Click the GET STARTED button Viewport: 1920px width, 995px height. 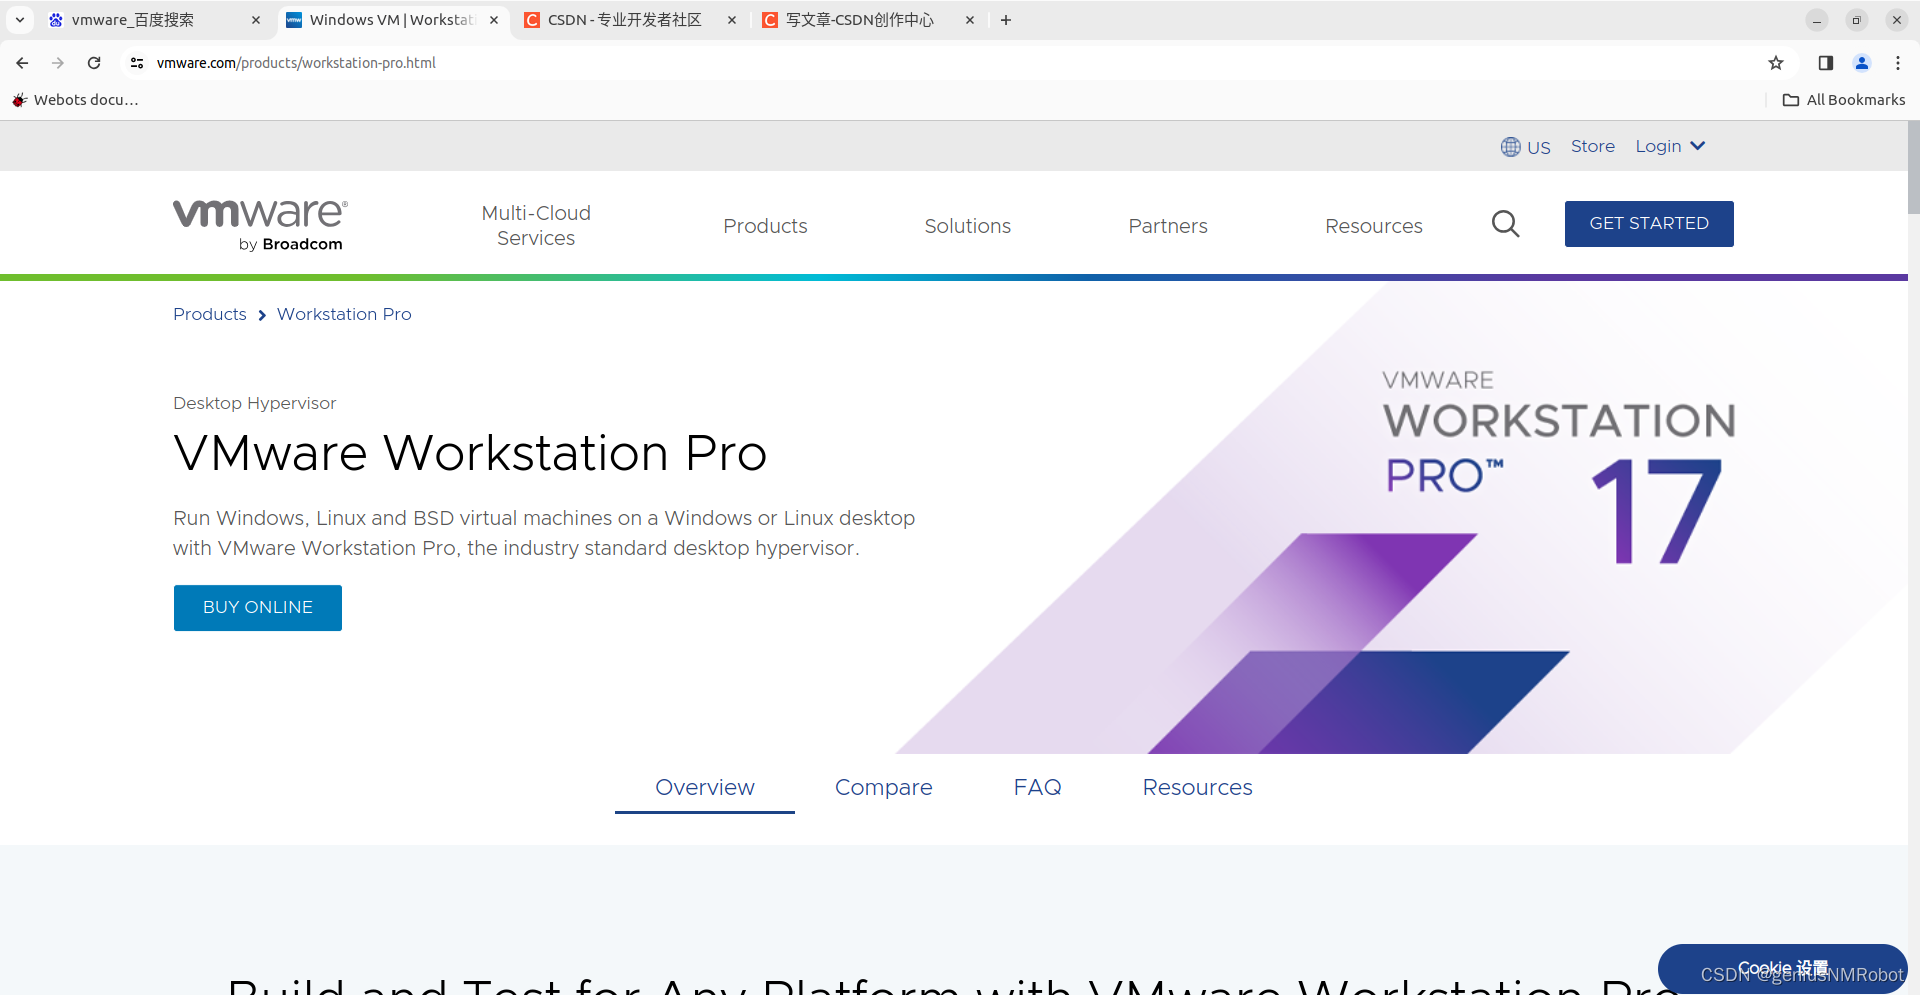(x=1649, y=223)
